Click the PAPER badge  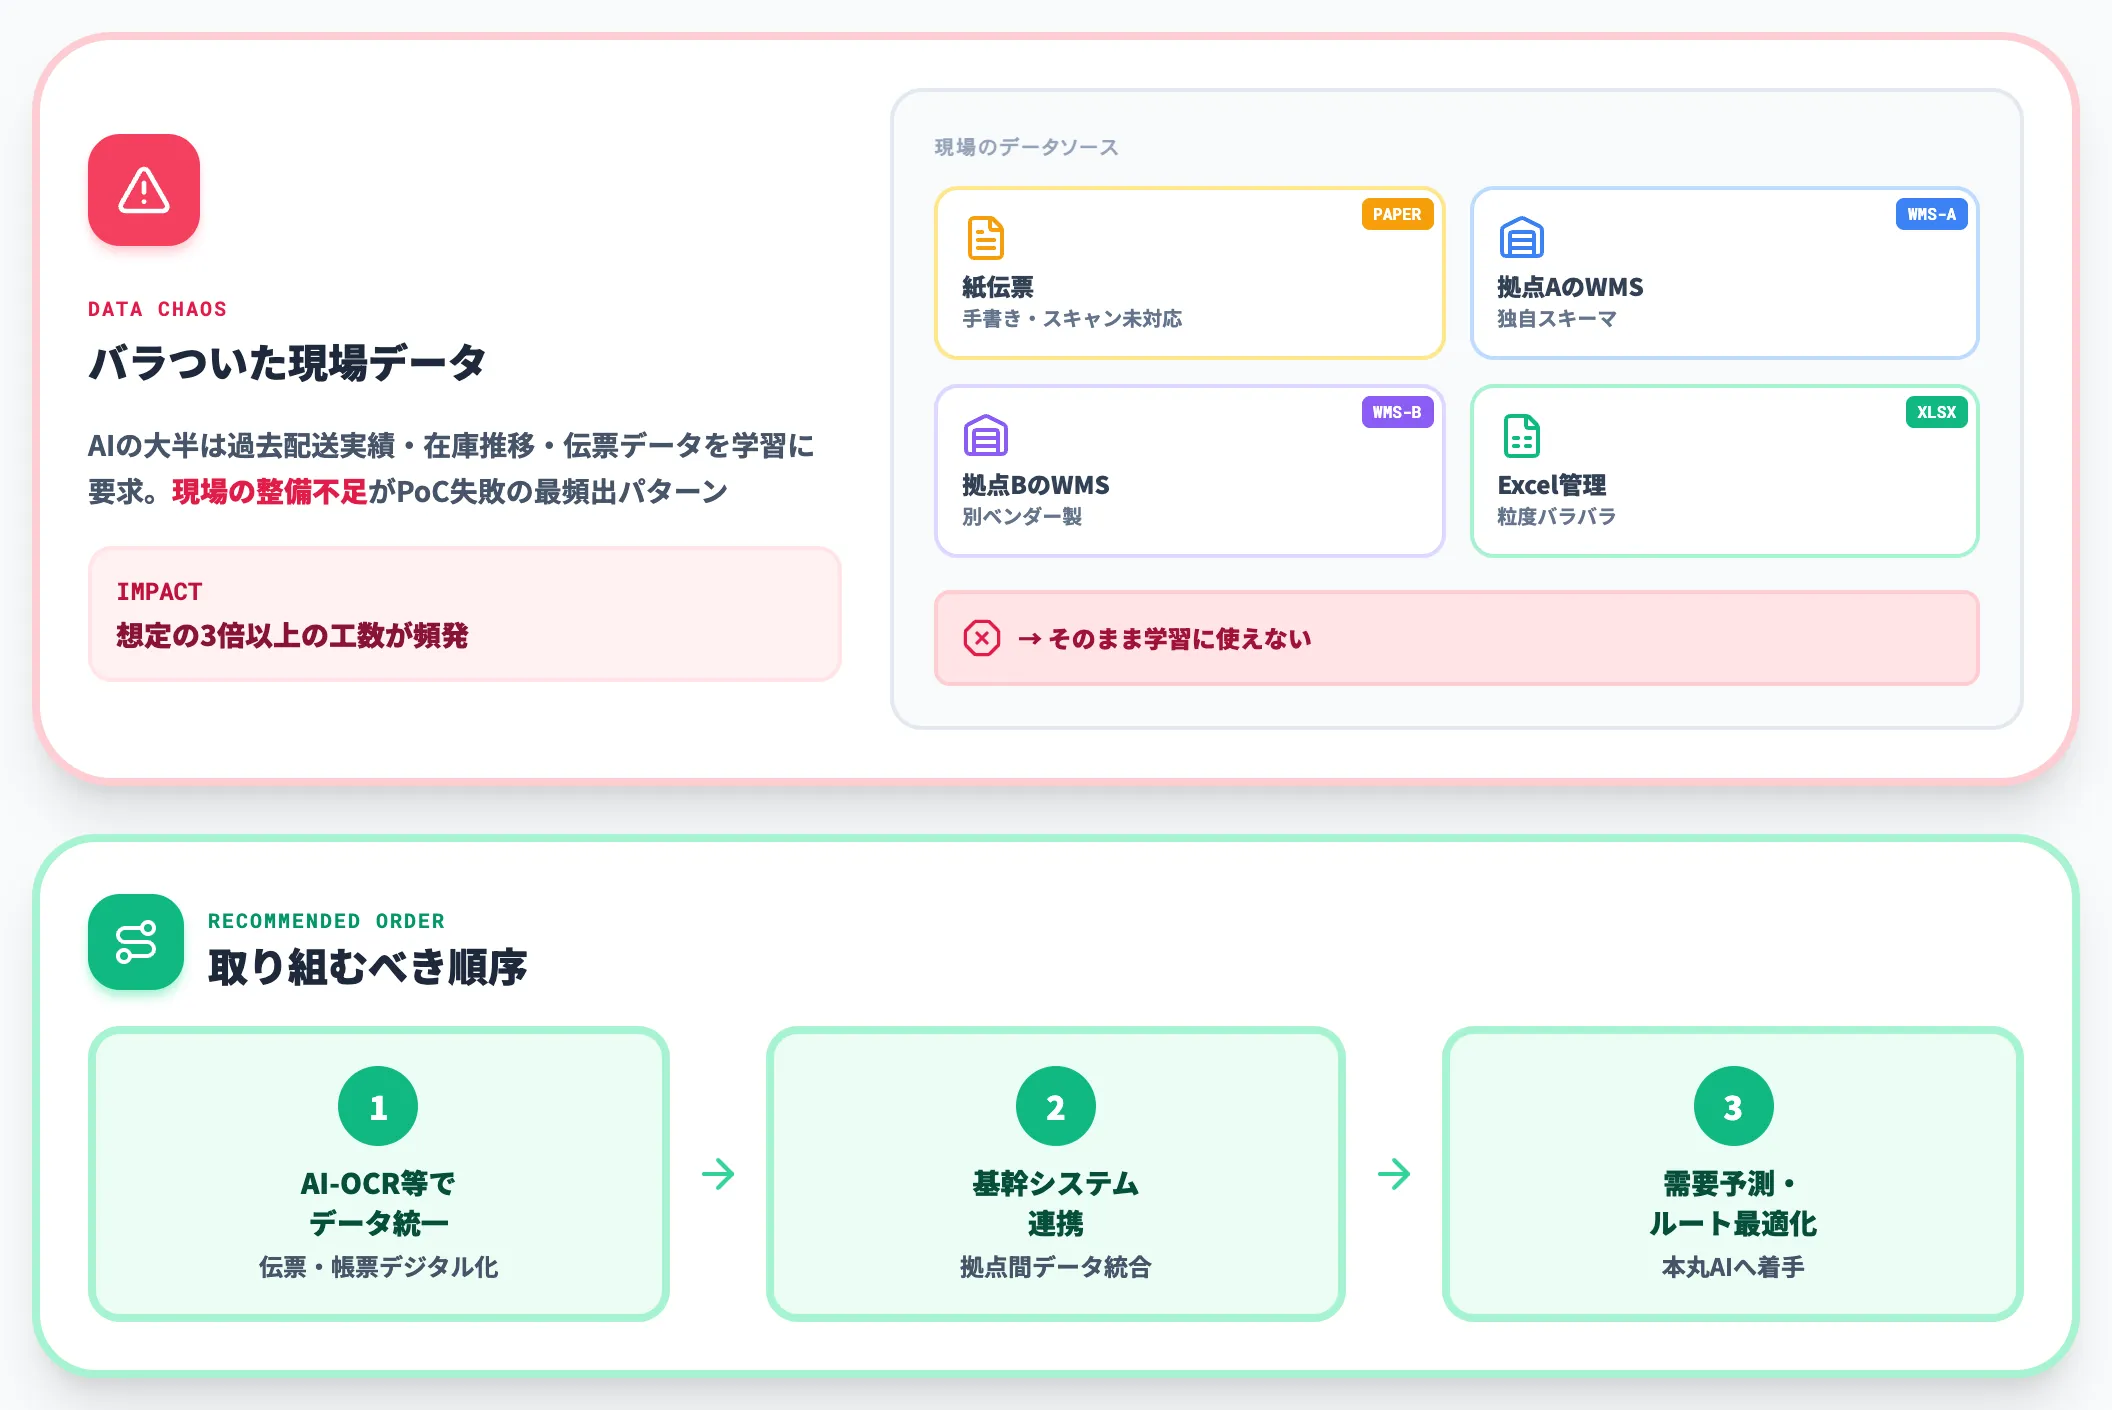tap(1397, 214)
